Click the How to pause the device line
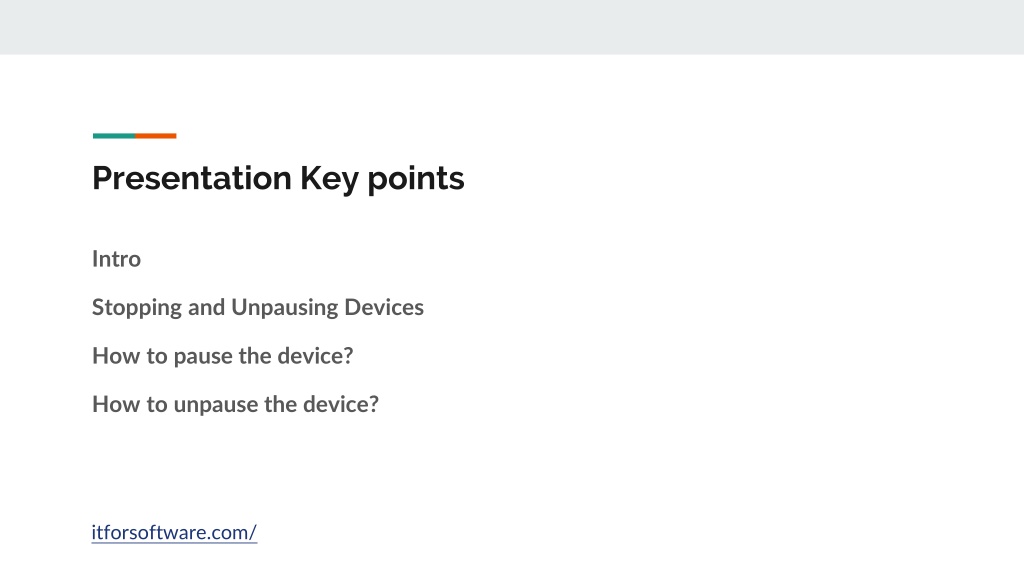 (223, 356)
